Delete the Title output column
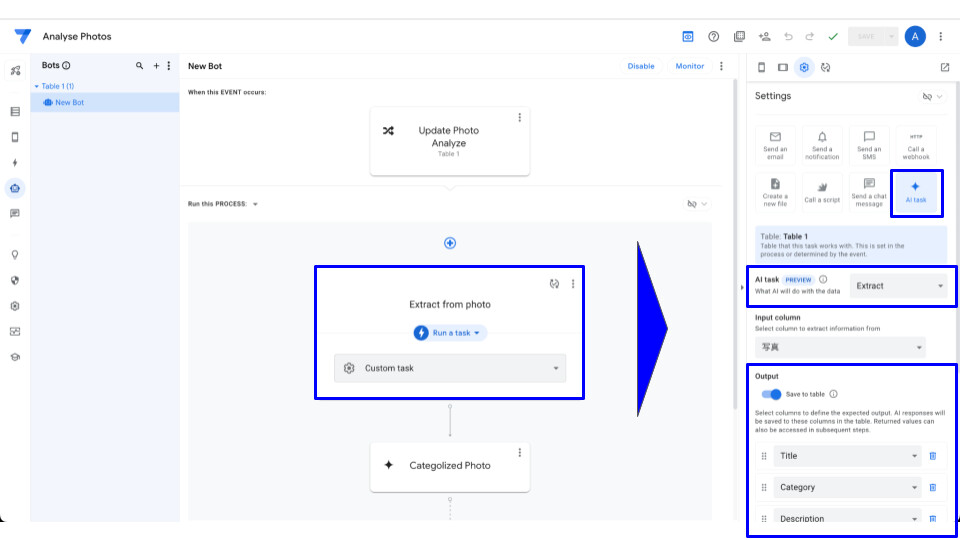Image resolution: width=960 pixels, height=540 pixels. [x=933, y=456]
